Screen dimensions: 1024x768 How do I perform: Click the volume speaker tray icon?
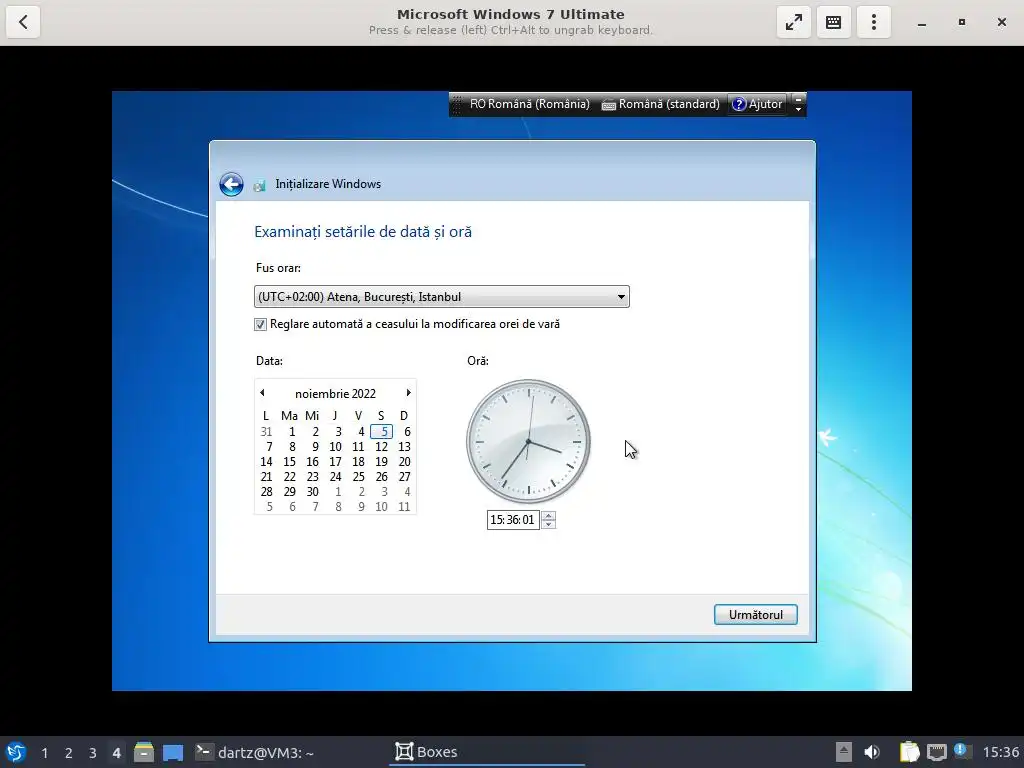click(872, 752)
